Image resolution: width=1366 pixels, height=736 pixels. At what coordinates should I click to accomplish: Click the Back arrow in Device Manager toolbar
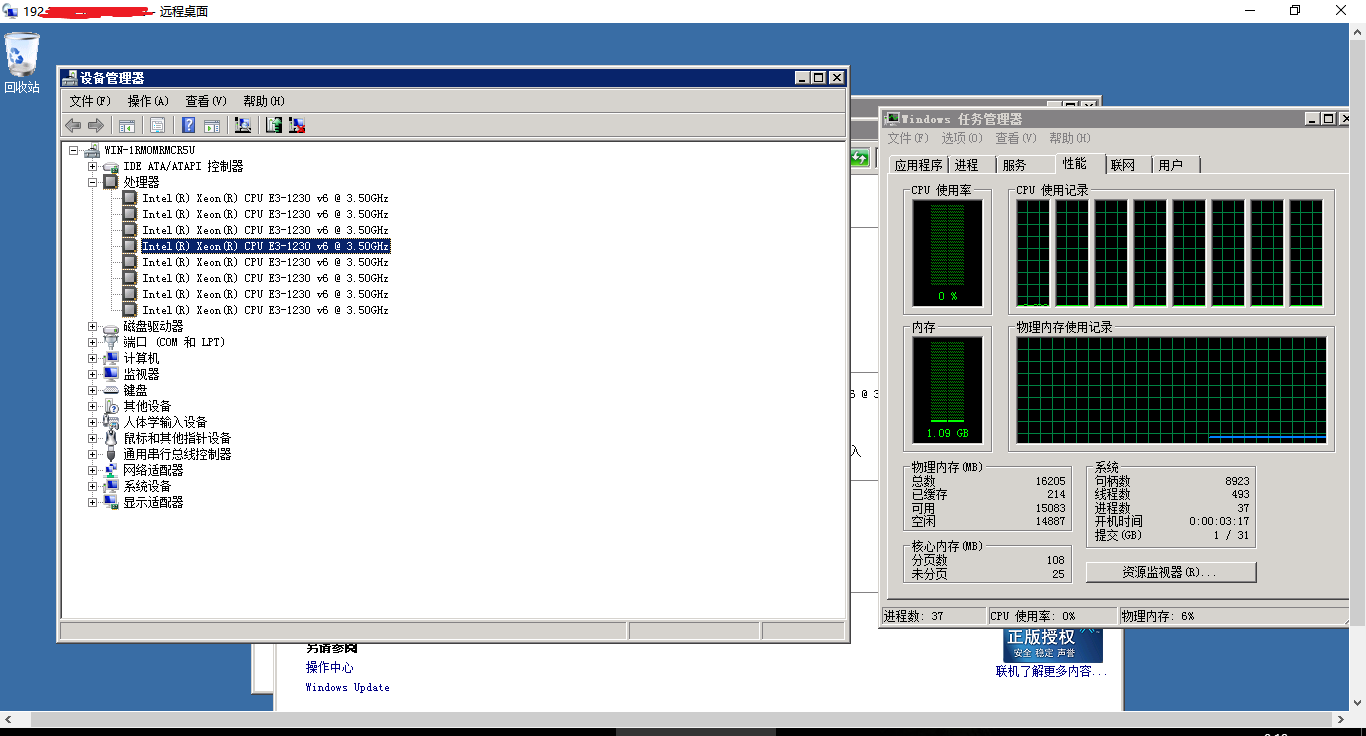73,125
